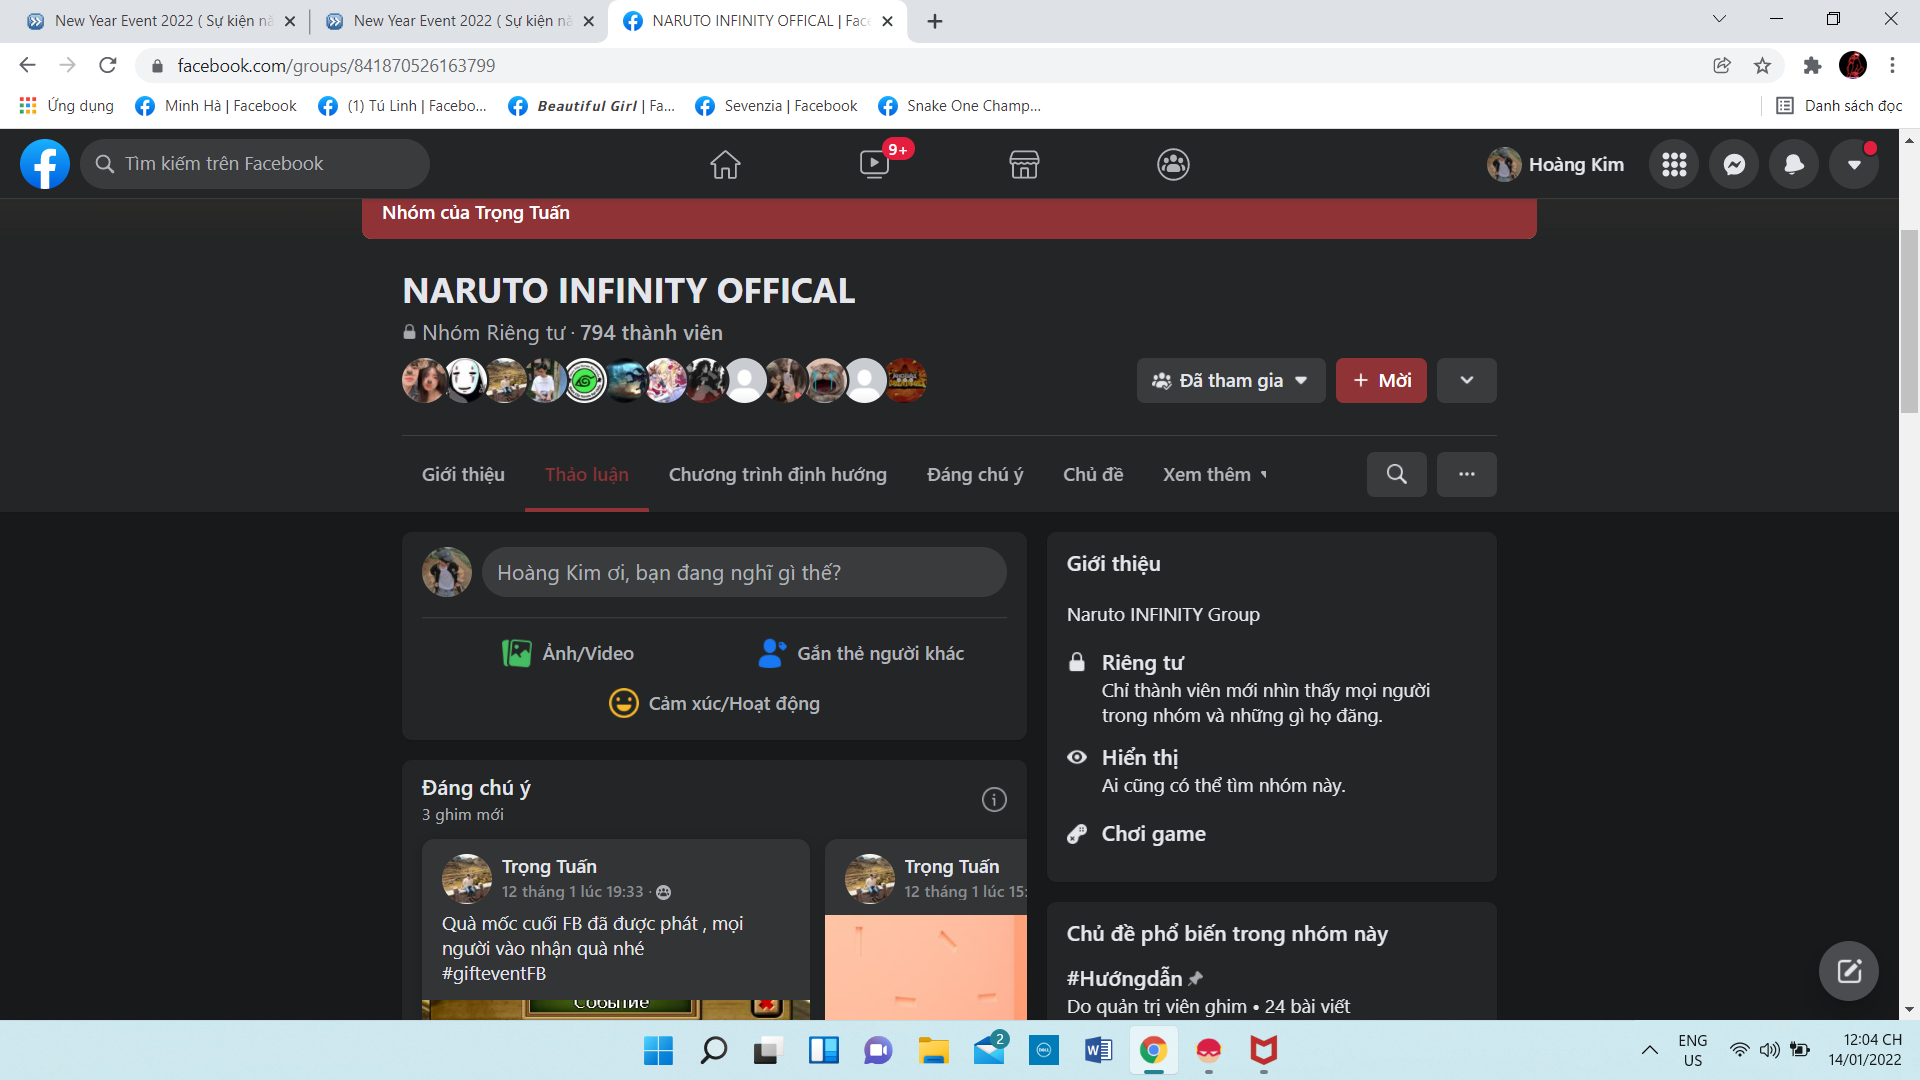This screenshot has height=1080, width=1920.
Task: Open Snake One Champ bookmark
Action: coord(959,106)
